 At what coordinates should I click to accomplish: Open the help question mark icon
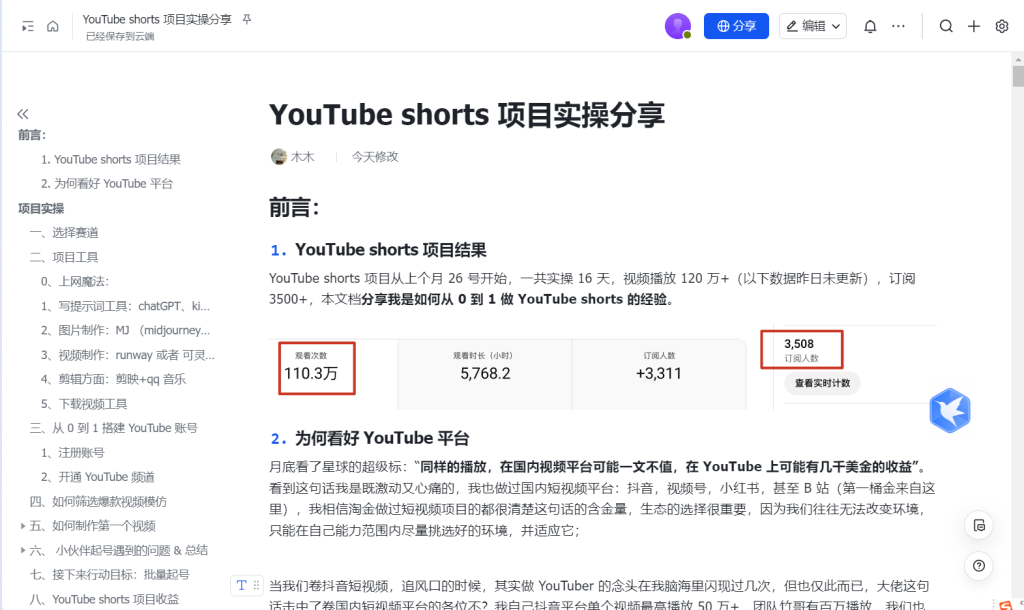(979, 565)
